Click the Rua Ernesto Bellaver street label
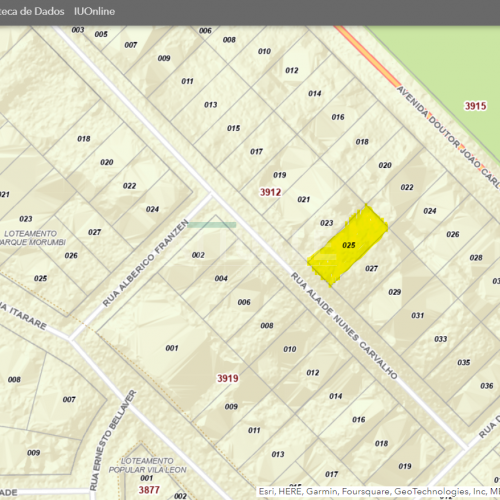The width and height of the screenshot is (500, 500). [113, 440]
